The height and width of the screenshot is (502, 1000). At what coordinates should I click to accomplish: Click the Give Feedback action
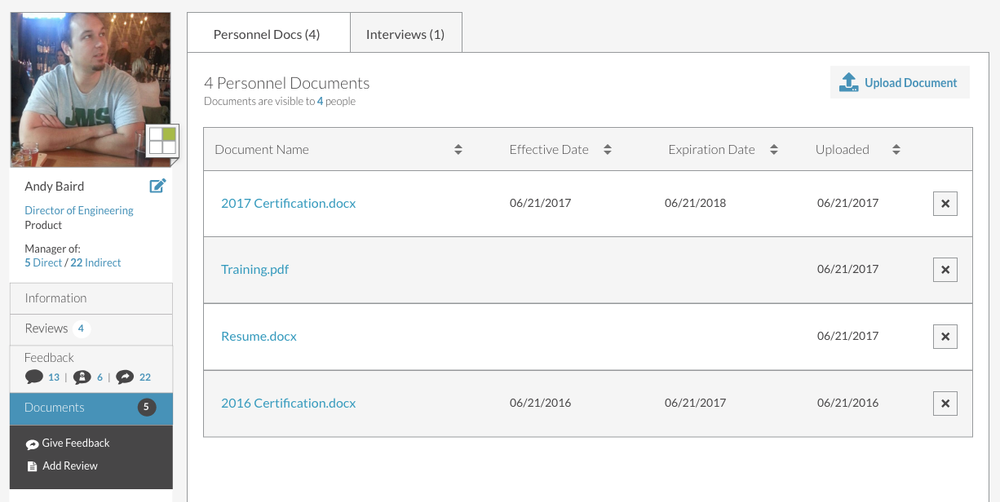click(68, 443)
